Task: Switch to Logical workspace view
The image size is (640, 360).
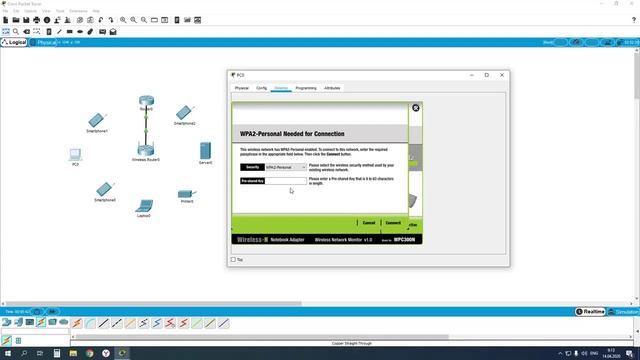Action: point(14,42)
